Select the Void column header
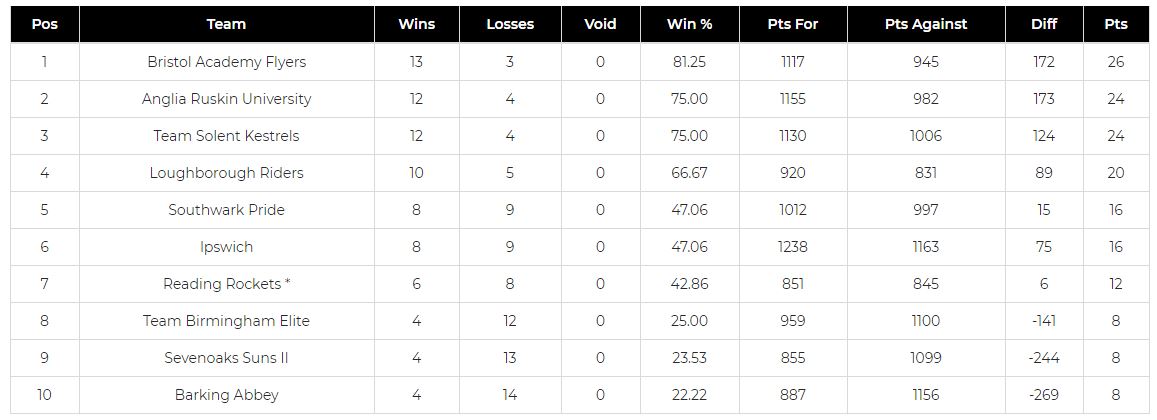Viewport: 1157px width, 420px height. pos(600,24)
